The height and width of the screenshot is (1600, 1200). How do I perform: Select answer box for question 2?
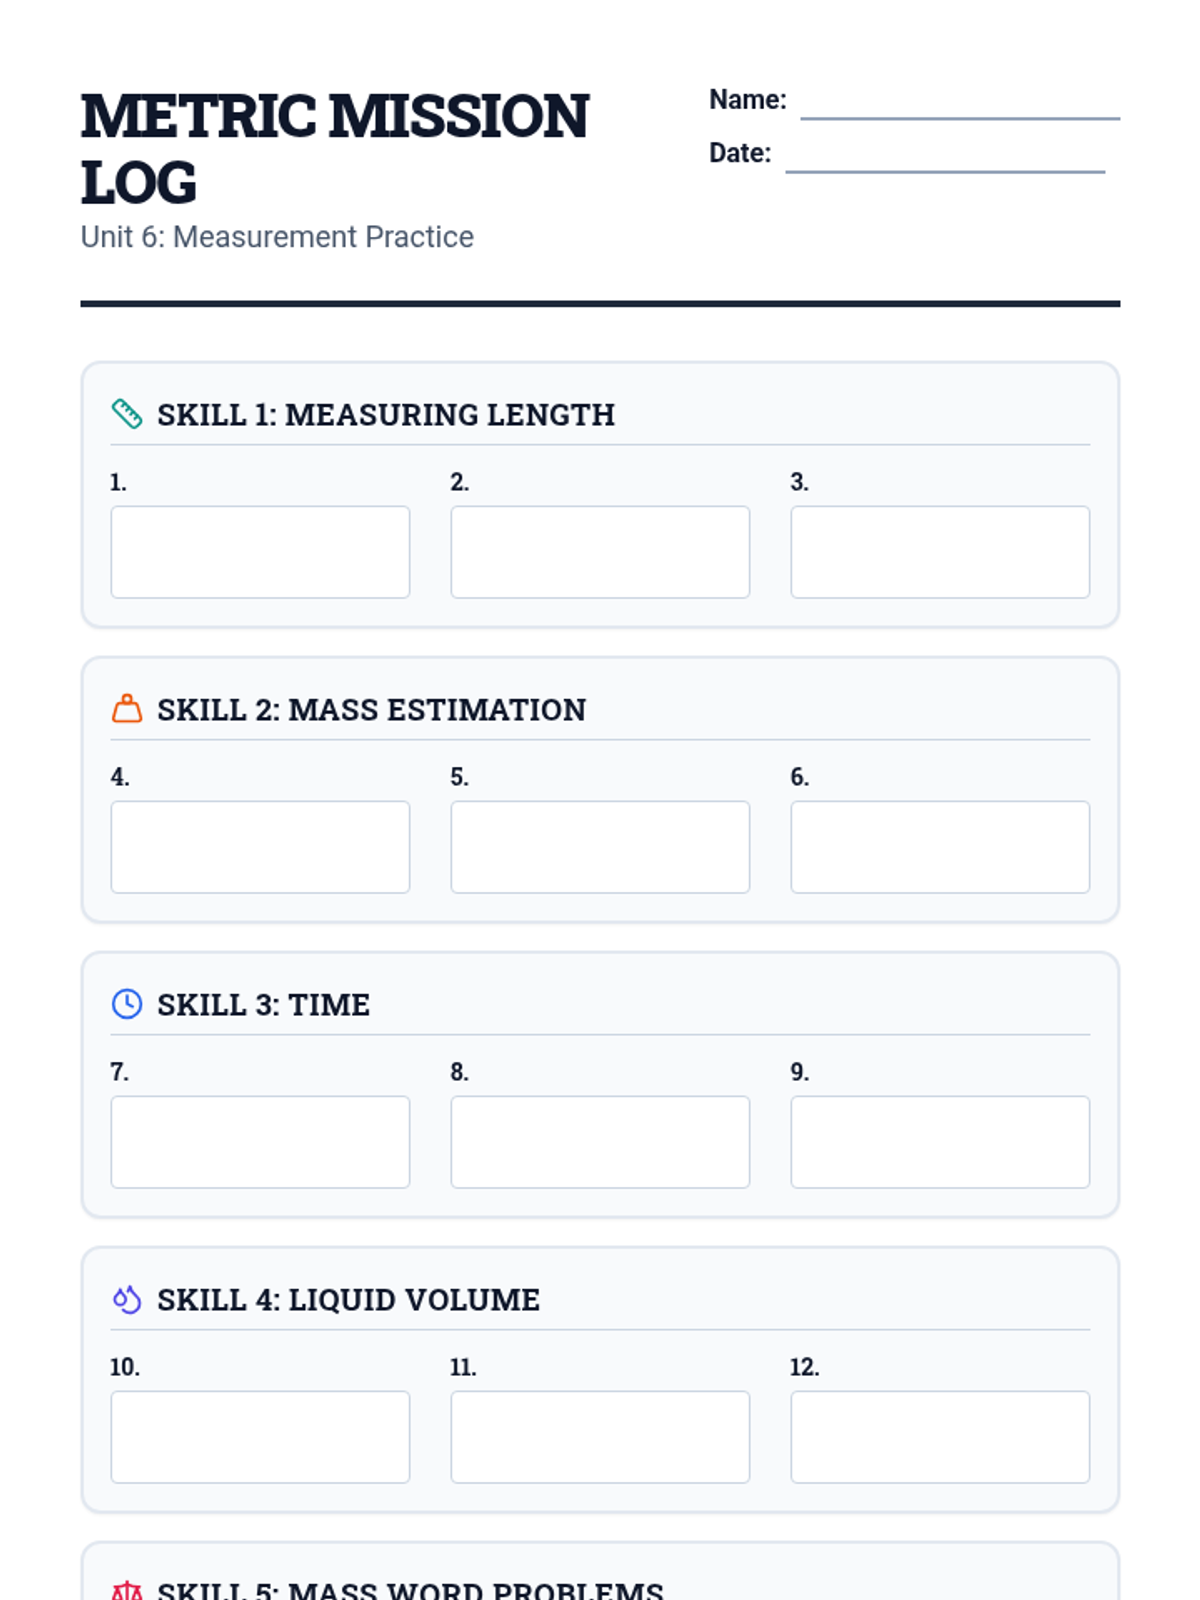click(600, 552)
